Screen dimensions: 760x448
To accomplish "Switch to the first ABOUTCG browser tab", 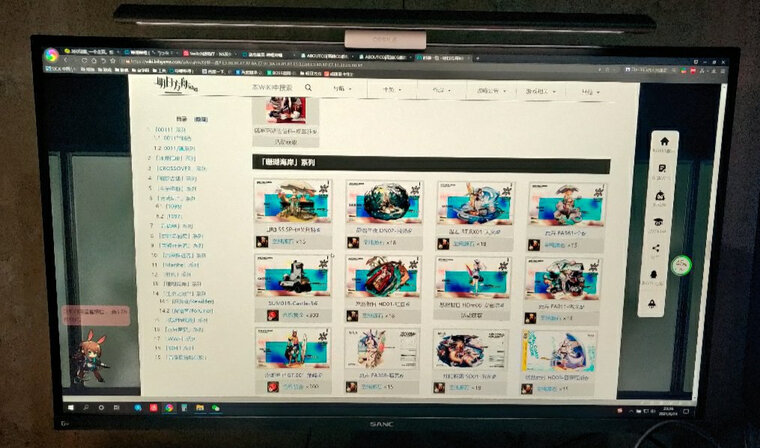I will tap(327, 56).
